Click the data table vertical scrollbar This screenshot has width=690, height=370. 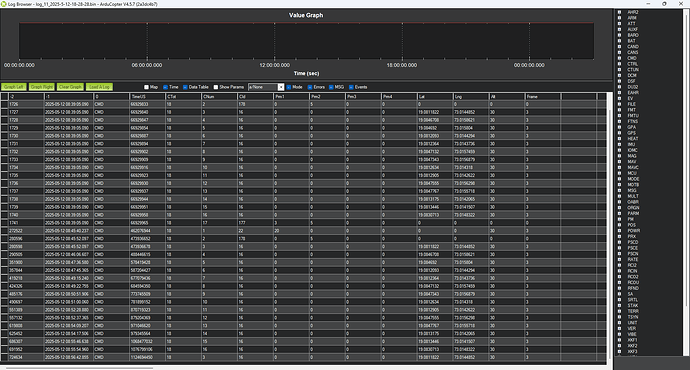[609, 227]
